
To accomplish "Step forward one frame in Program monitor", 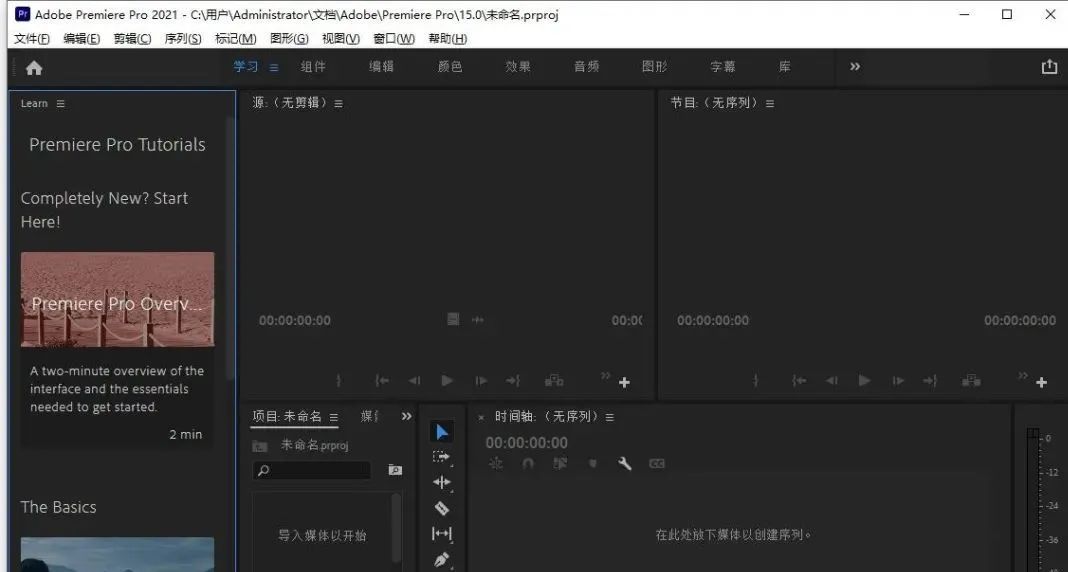I will (x=898, y=381).
